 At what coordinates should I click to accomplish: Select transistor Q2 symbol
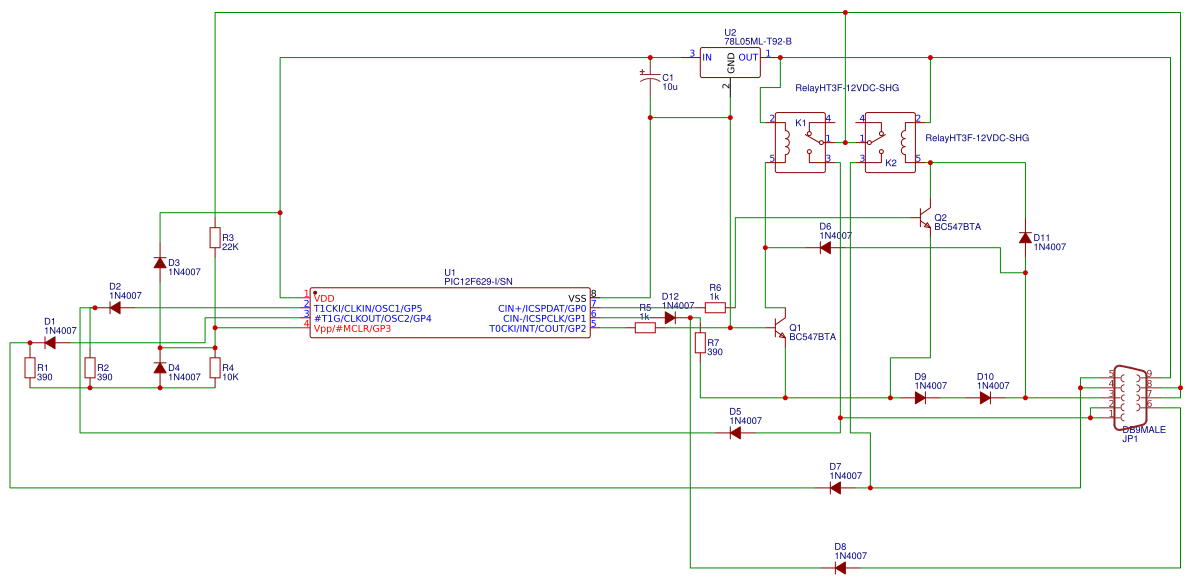coord(925,218)
